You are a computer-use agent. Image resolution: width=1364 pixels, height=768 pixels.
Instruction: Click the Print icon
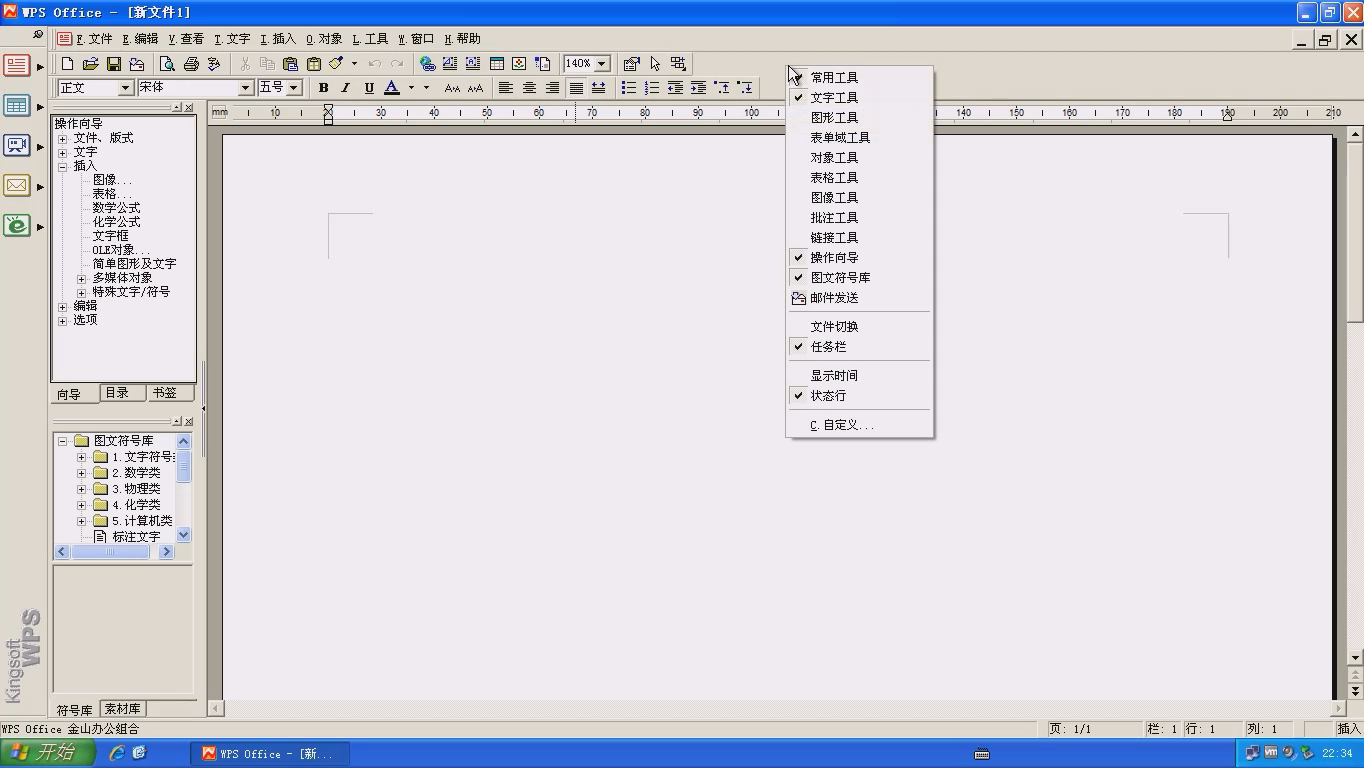coord(190,64)
